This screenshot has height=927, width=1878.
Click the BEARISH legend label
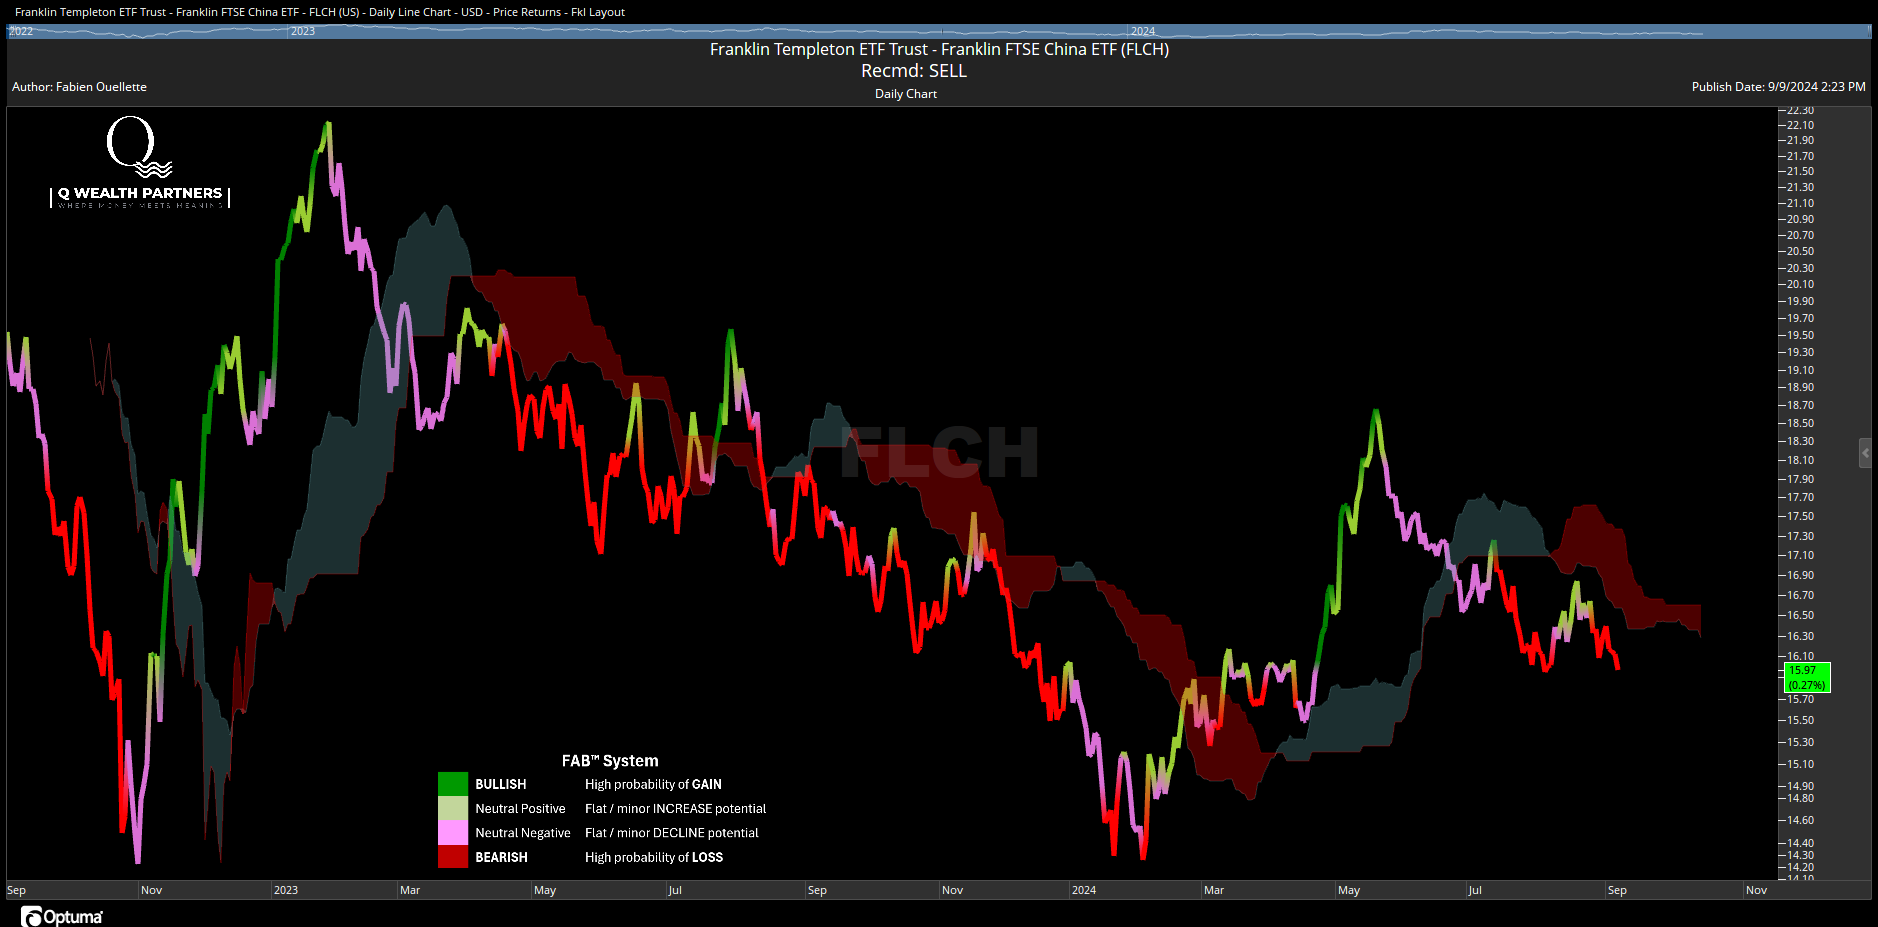(x=501, y=857)
